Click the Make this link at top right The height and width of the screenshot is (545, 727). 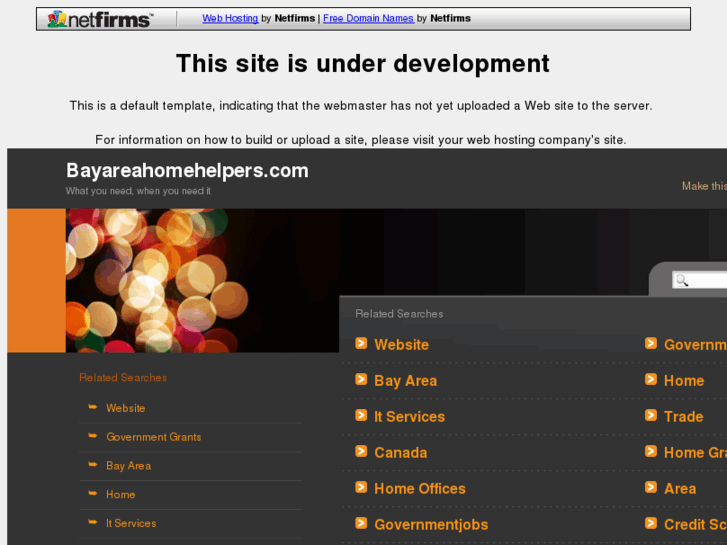pyautogui.click(x=704, y=186)
